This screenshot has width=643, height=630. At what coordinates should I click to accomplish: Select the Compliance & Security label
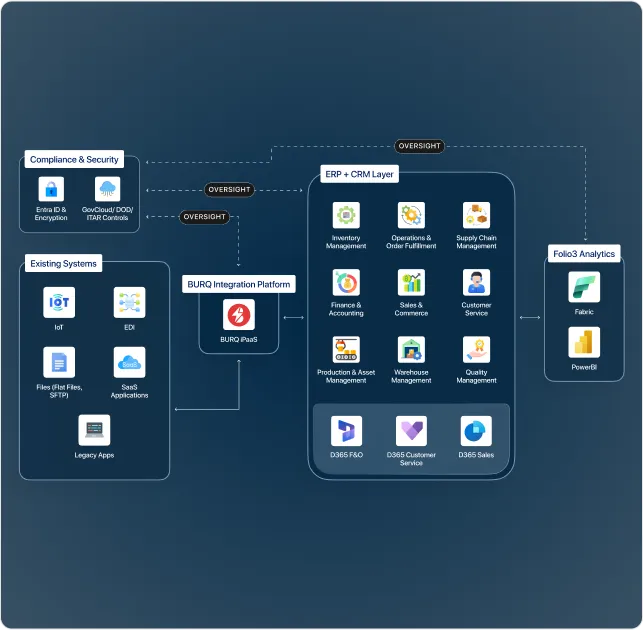(74, 159)
